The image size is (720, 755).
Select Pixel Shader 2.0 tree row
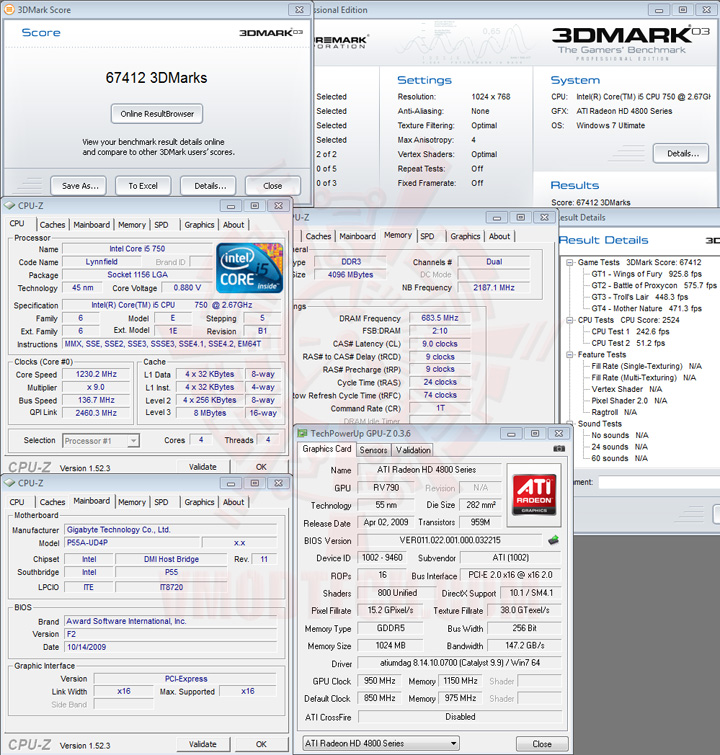coord(629,401)
